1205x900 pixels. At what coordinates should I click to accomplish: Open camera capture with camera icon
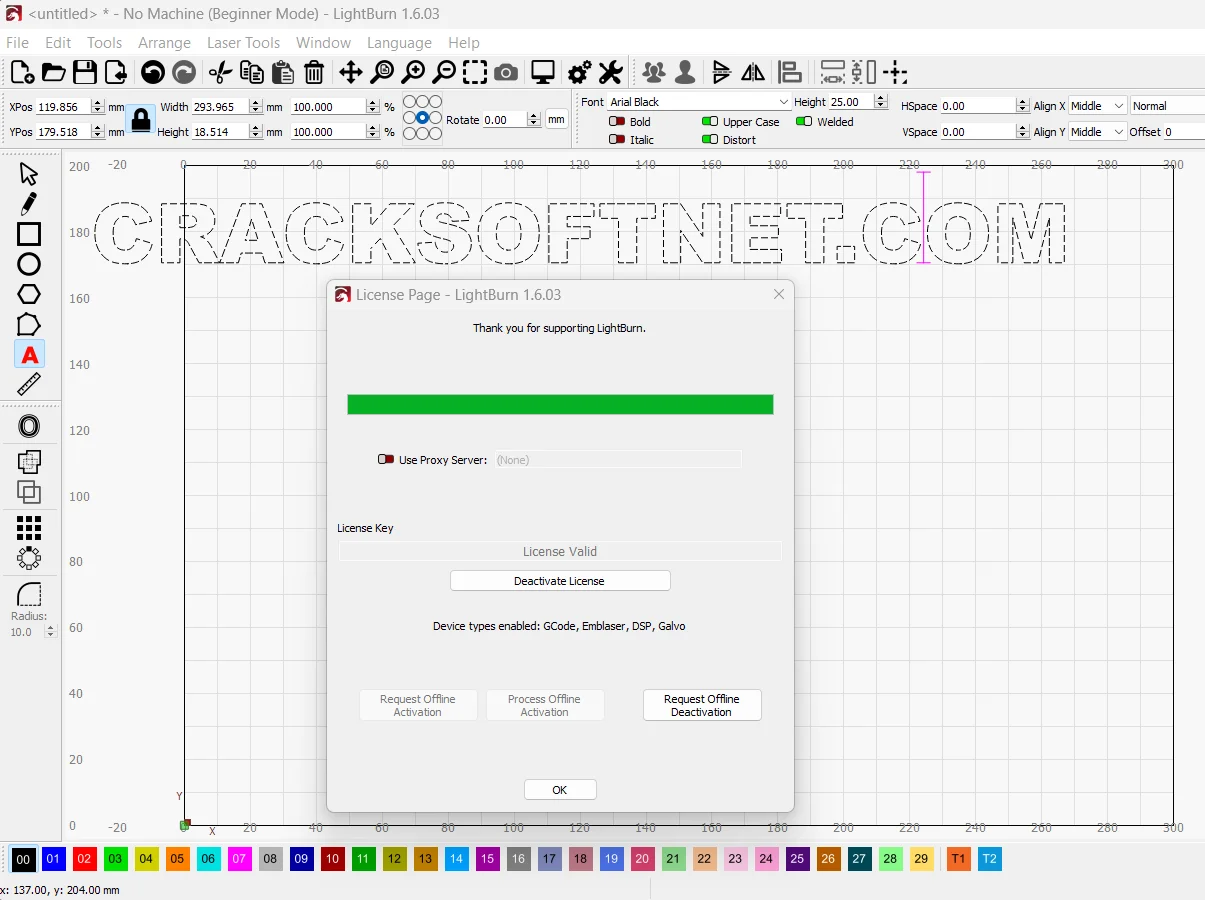pyautogui.click(x=506, y=72)
